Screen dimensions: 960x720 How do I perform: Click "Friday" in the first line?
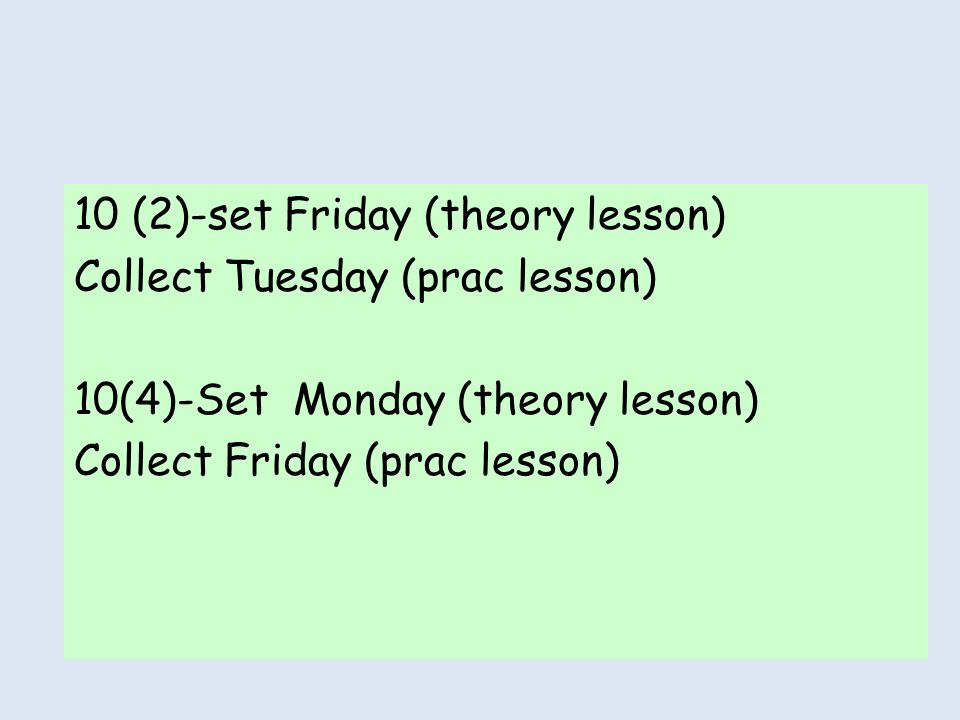348,217
